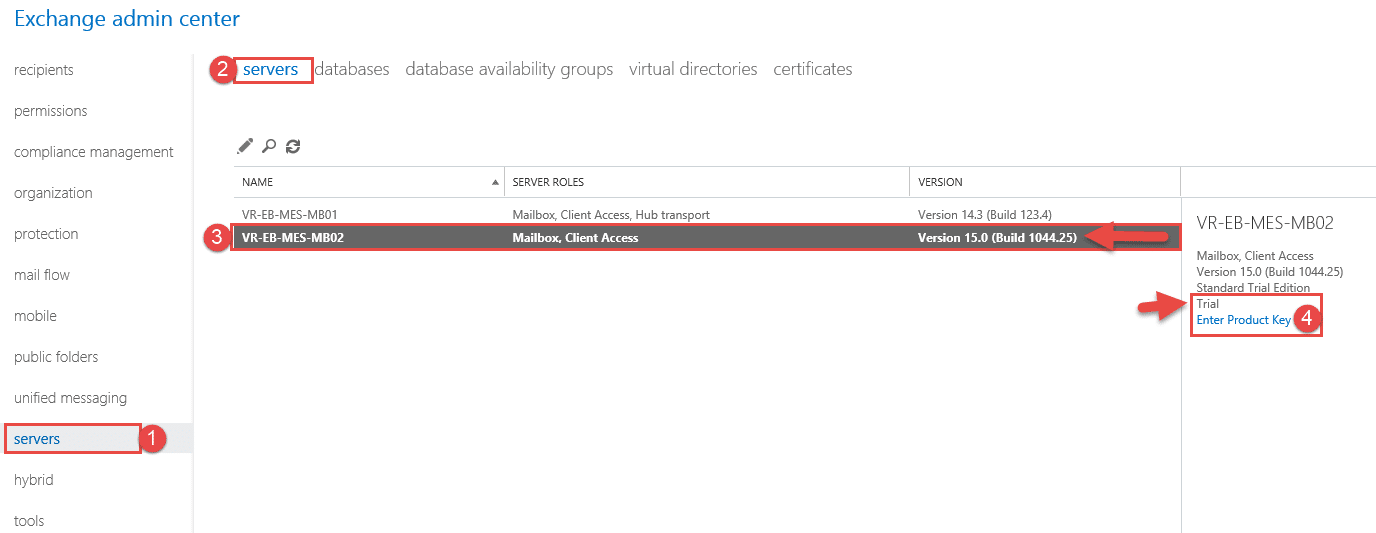Image resolution: width=1376 pixels, height=533 pixels.
Task: Open the mail flow section
Action: 42,275
